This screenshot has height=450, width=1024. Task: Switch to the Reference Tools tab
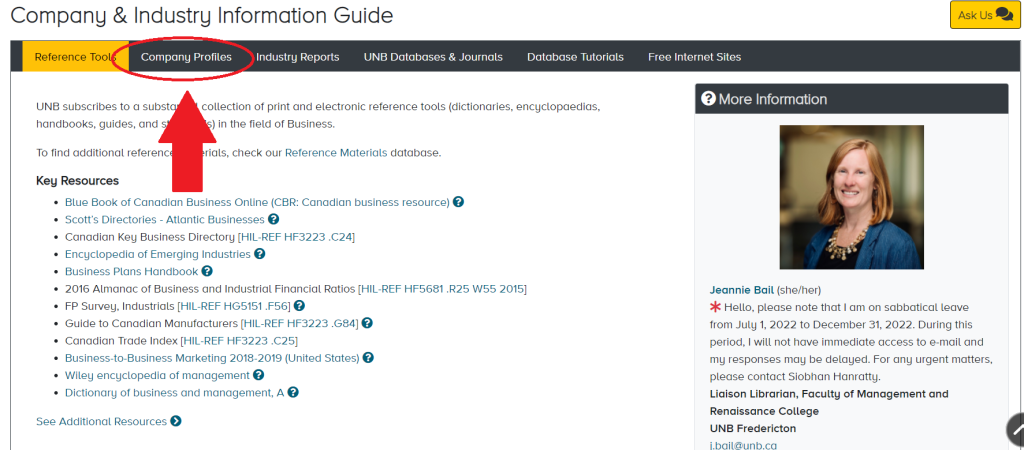pyautogui.click(x=75, y=57)
